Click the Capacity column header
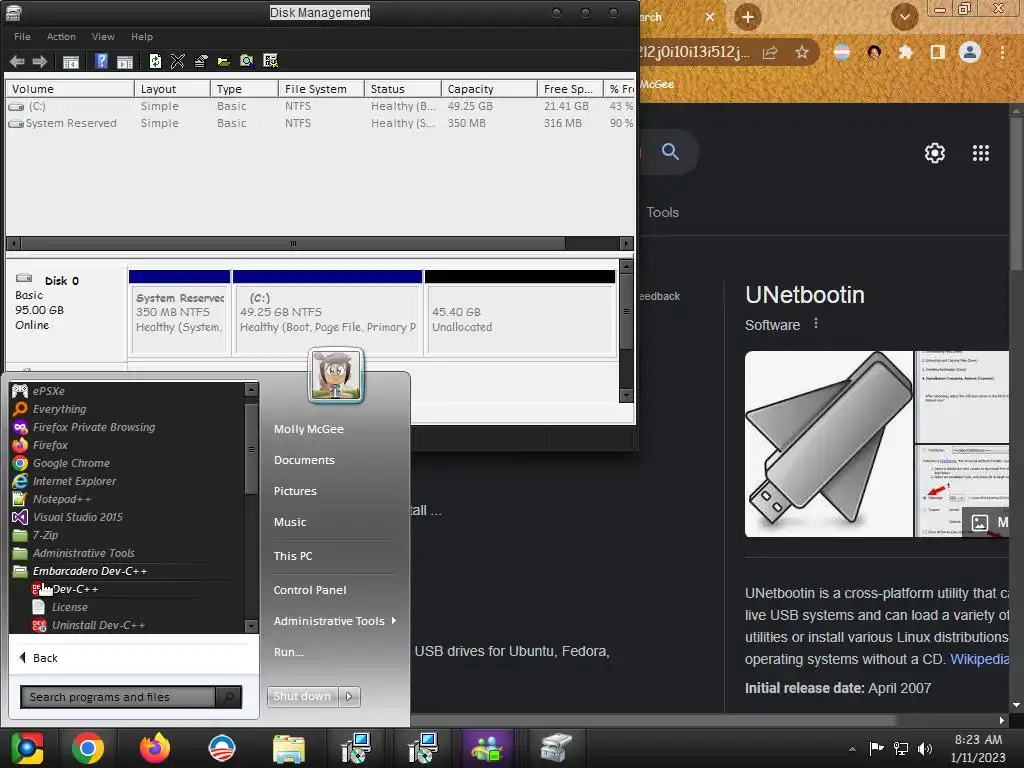The image size is (1024, 768). pos(488,89)
